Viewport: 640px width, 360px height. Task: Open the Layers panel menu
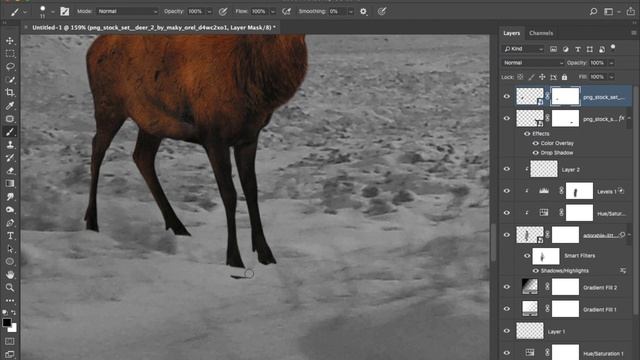coord(634,33)
